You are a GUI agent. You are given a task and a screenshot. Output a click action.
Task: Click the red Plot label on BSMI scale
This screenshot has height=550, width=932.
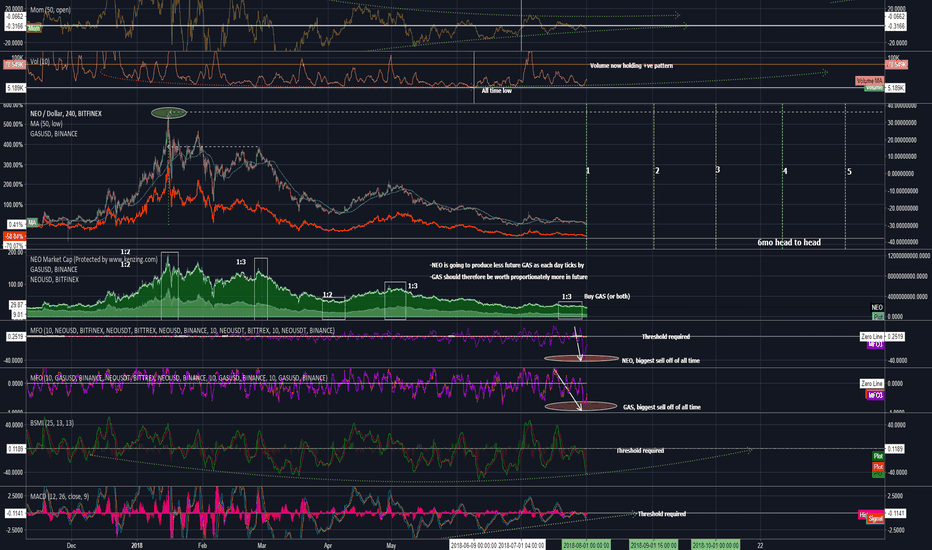pyautogui.click(x=878, y=467)
